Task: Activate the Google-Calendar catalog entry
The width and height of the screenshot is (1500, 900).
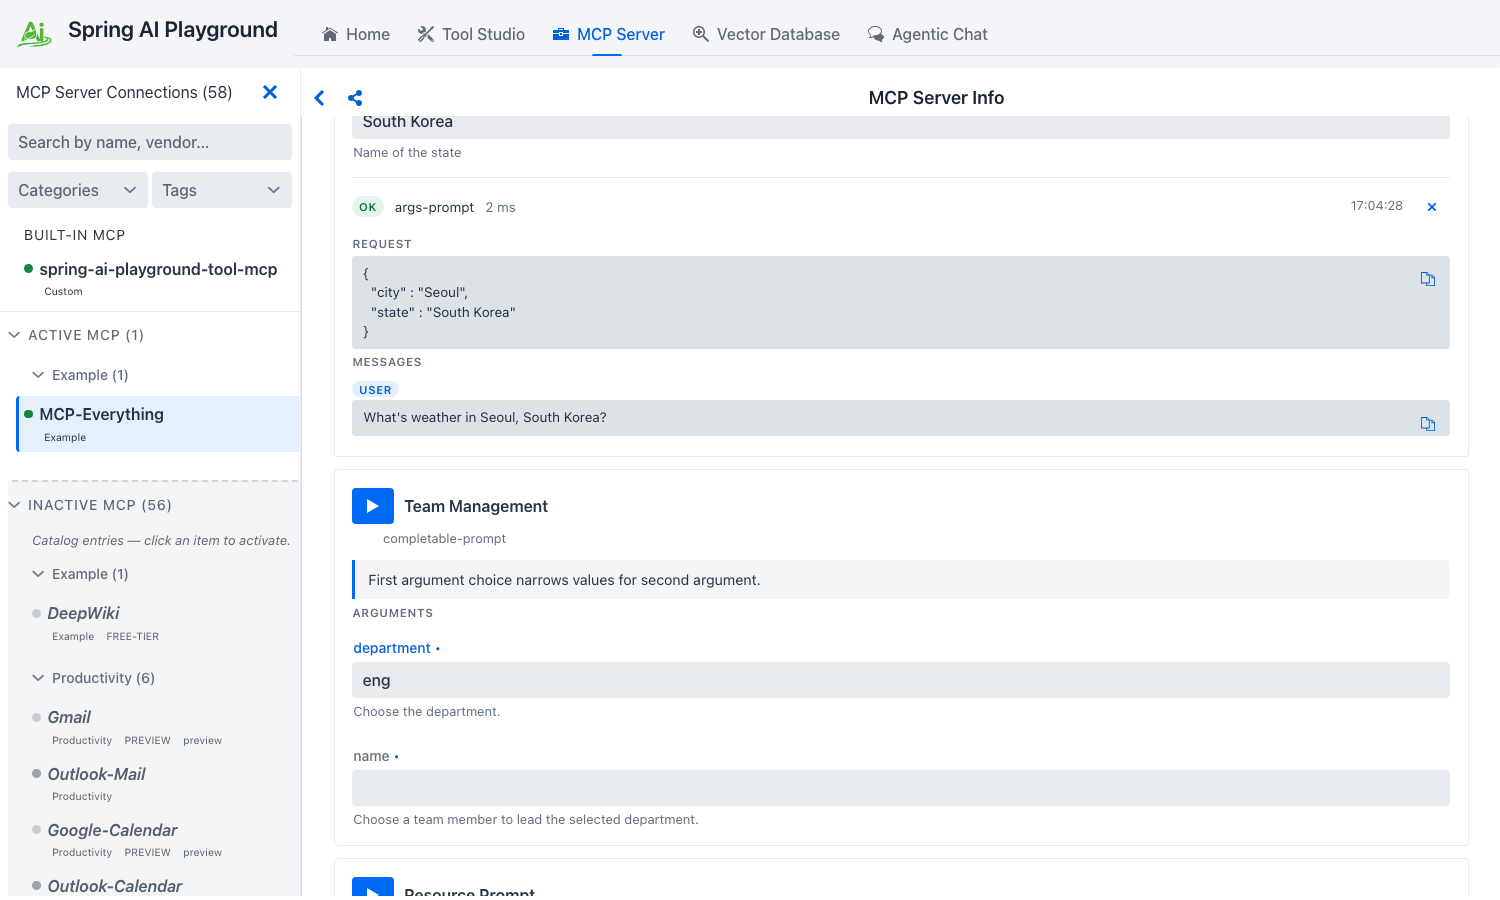Action: pos(113,830)
